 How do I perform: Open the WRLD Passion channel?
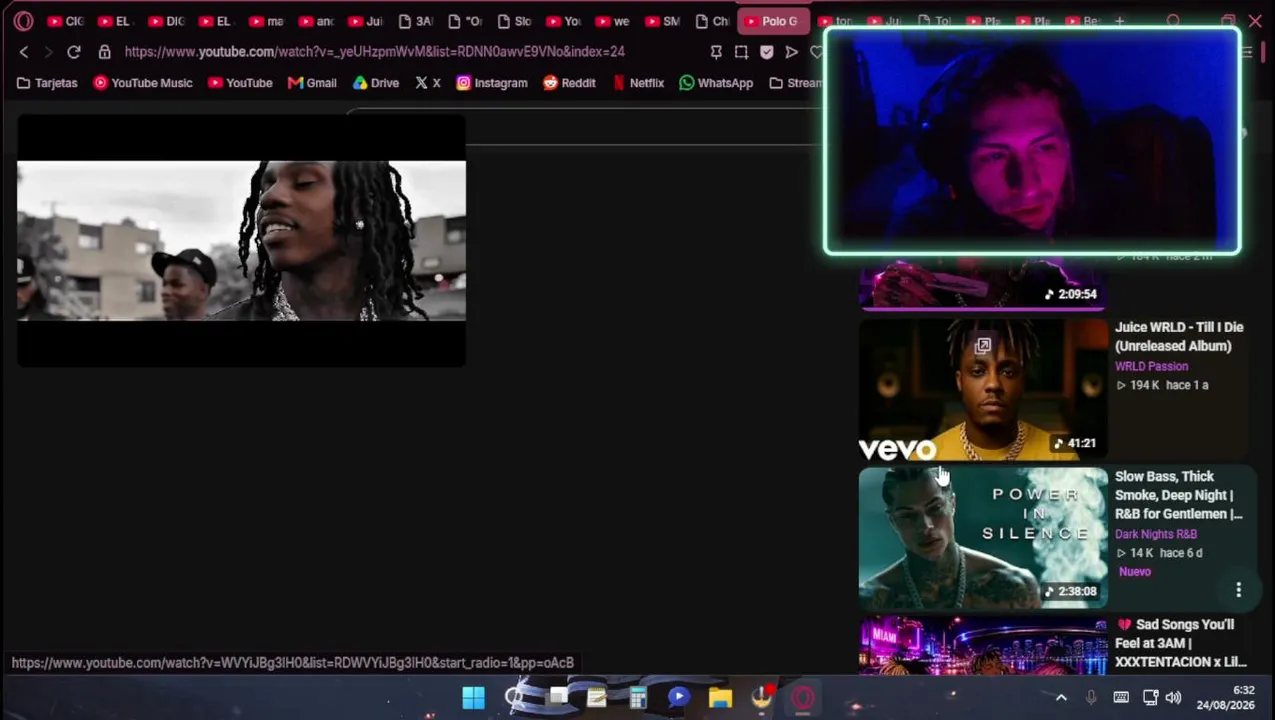1151,366
